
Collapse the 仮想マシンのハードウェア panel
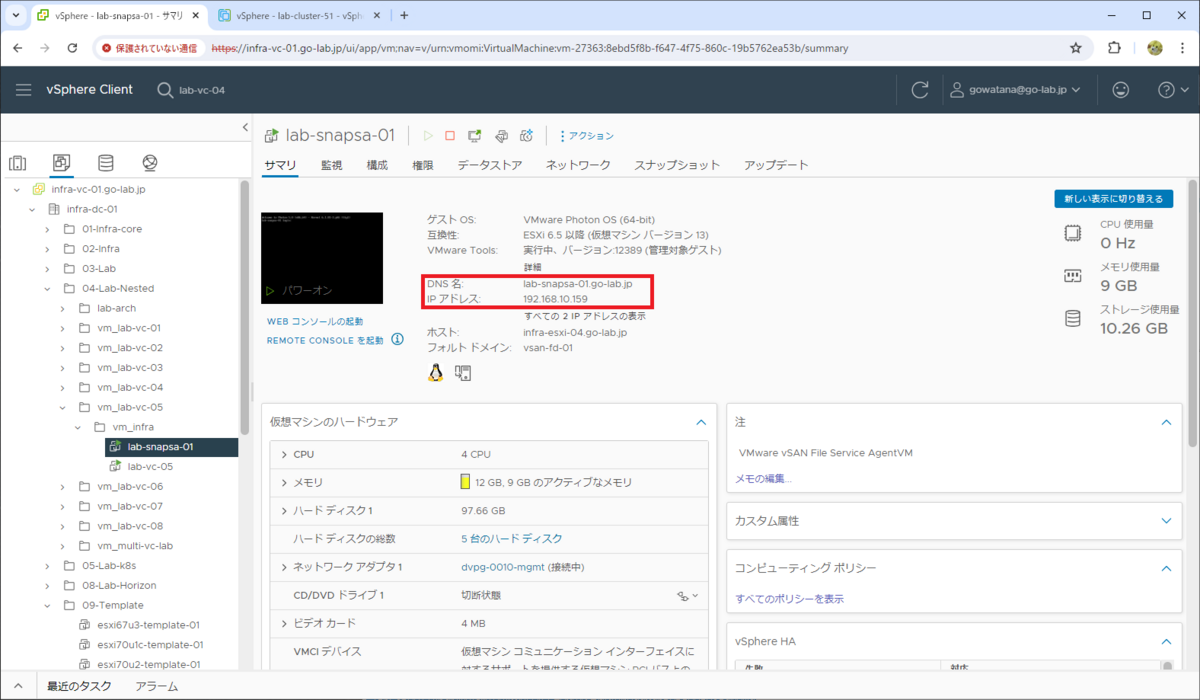tap(701, 422)
